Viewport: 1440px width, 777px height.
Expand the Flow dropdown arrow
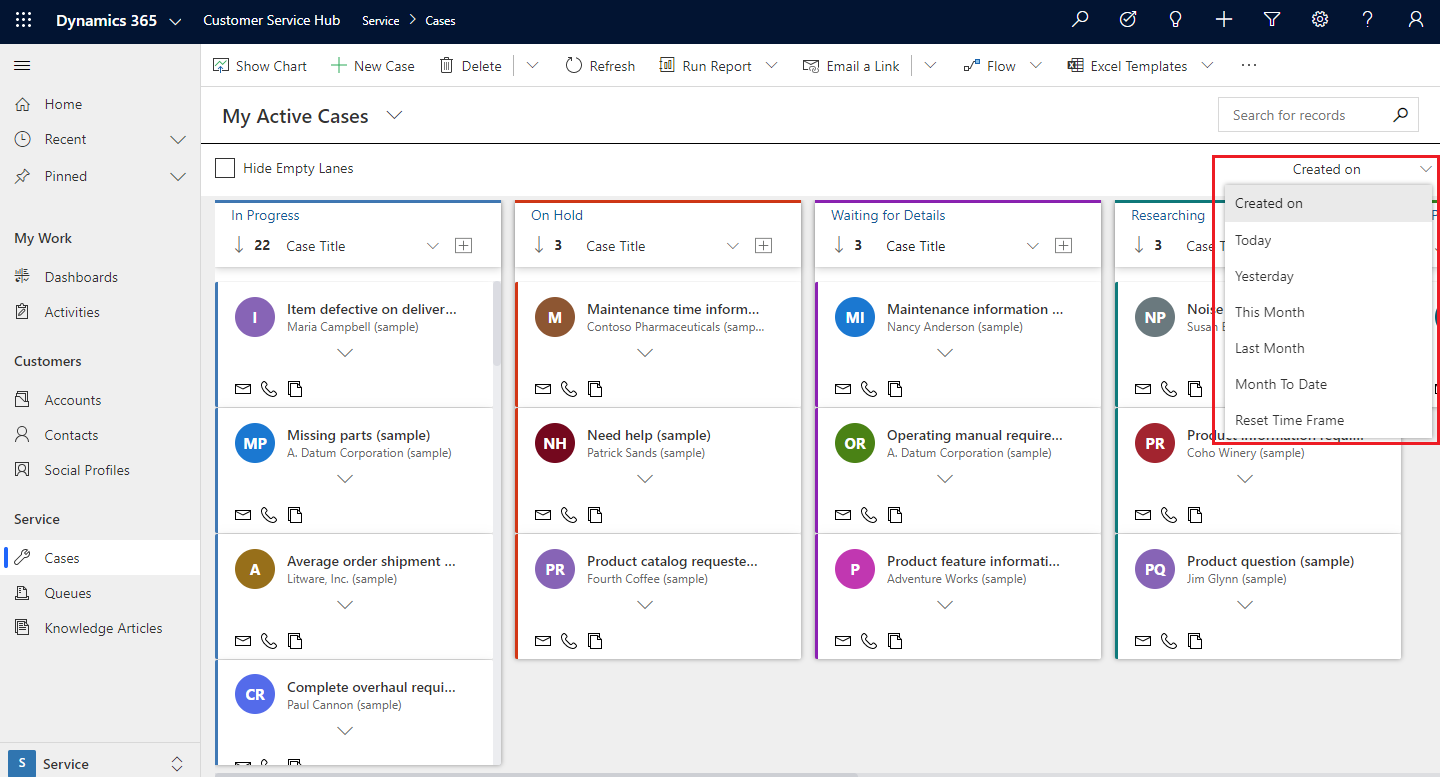[1035, 65]
